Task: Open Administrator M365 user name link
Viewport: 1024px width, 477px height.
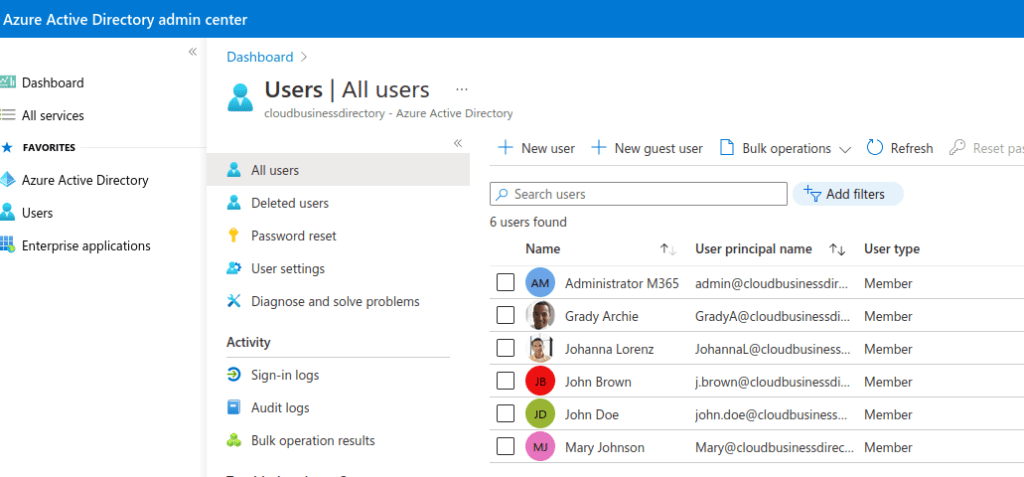Action: click(x=622, y=283)
